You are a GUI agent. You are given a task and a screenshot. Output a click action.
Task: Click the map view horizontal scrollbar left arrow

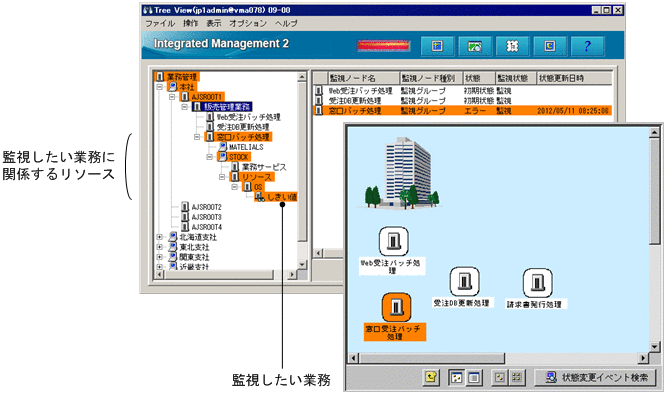354,358
